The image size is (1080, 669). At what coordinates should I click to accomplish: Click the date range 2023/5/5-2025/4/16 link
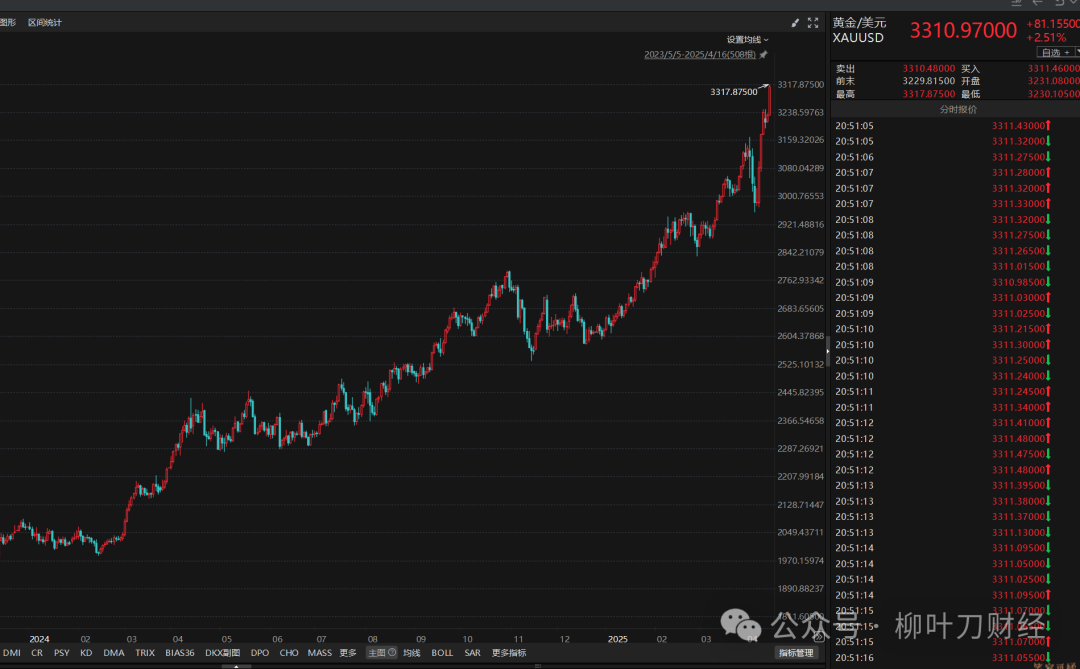[700, 54]
